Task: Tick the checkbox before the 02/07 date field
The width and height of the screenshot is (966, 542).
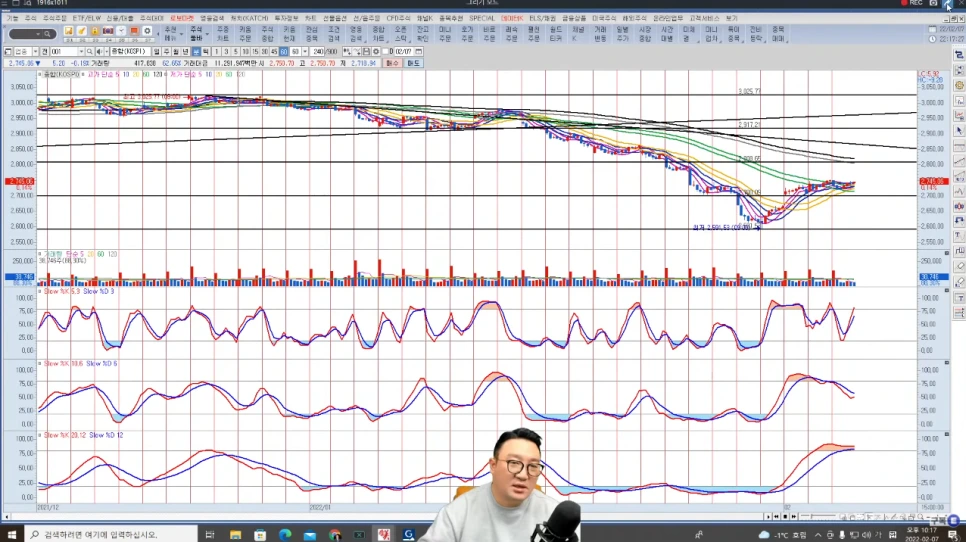Action: click(386, 52)
